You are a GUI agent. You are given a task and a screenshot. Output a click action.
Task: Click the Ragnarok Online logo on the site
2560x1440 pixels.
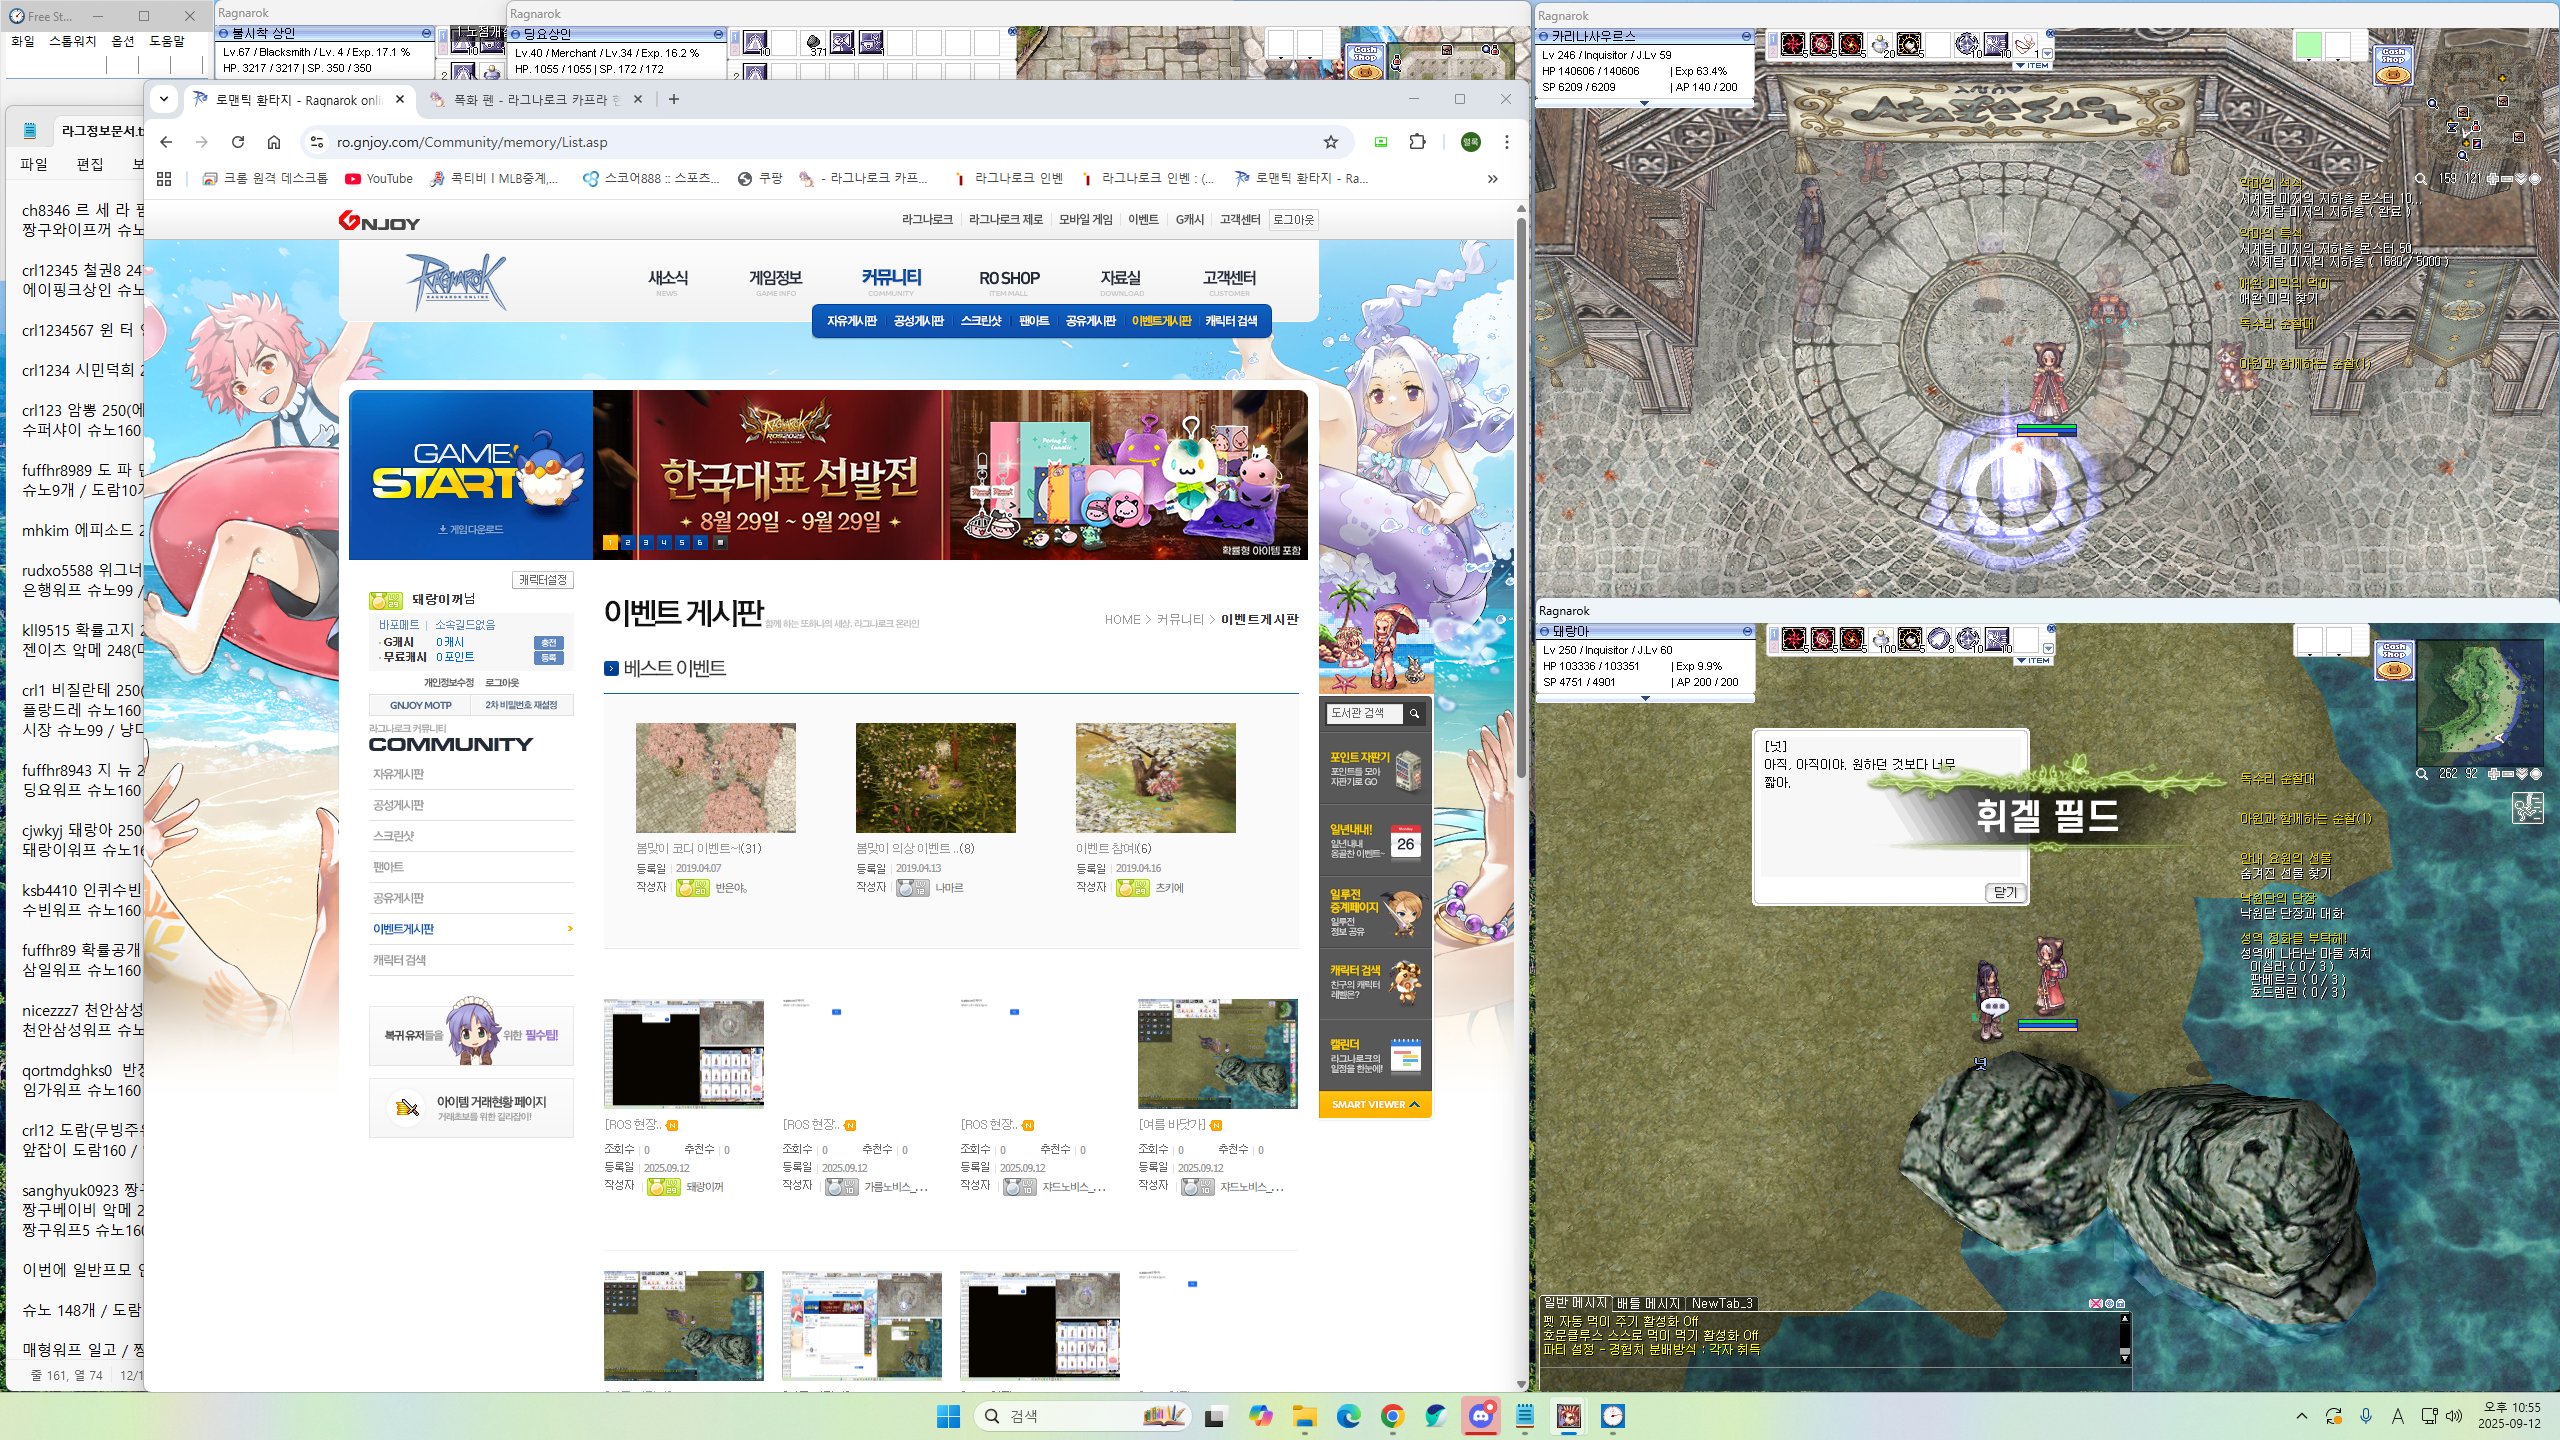[456, 282]
